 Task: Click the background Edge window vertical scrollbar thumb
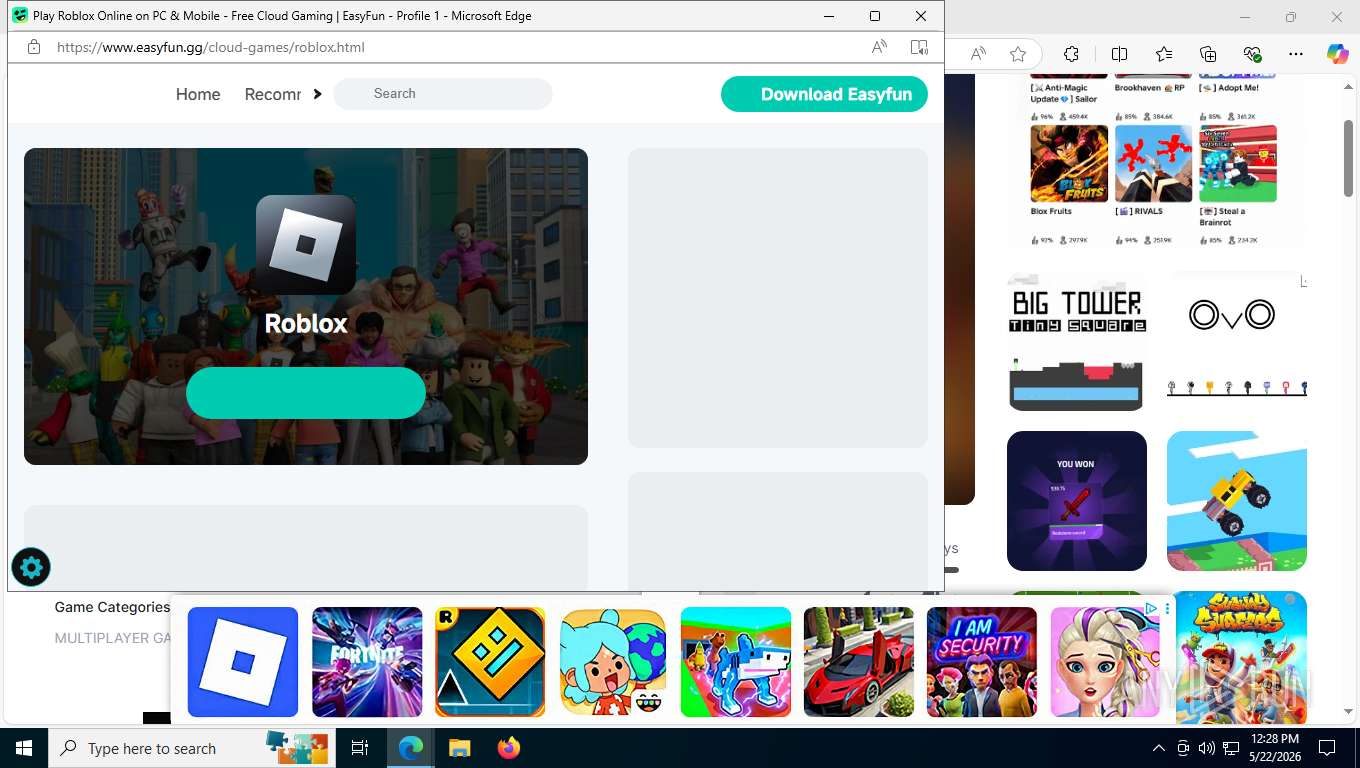coord(1349,158)
